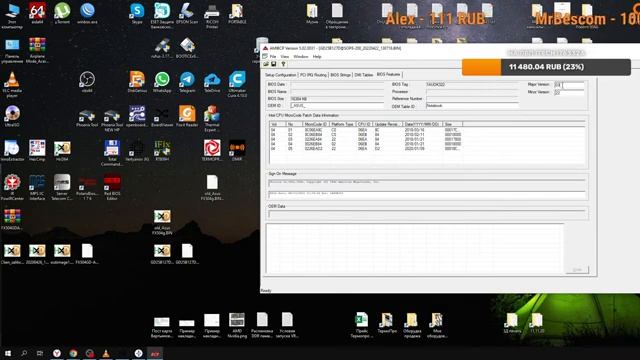Select the AMD Nvidia.png desktop file

237,326
